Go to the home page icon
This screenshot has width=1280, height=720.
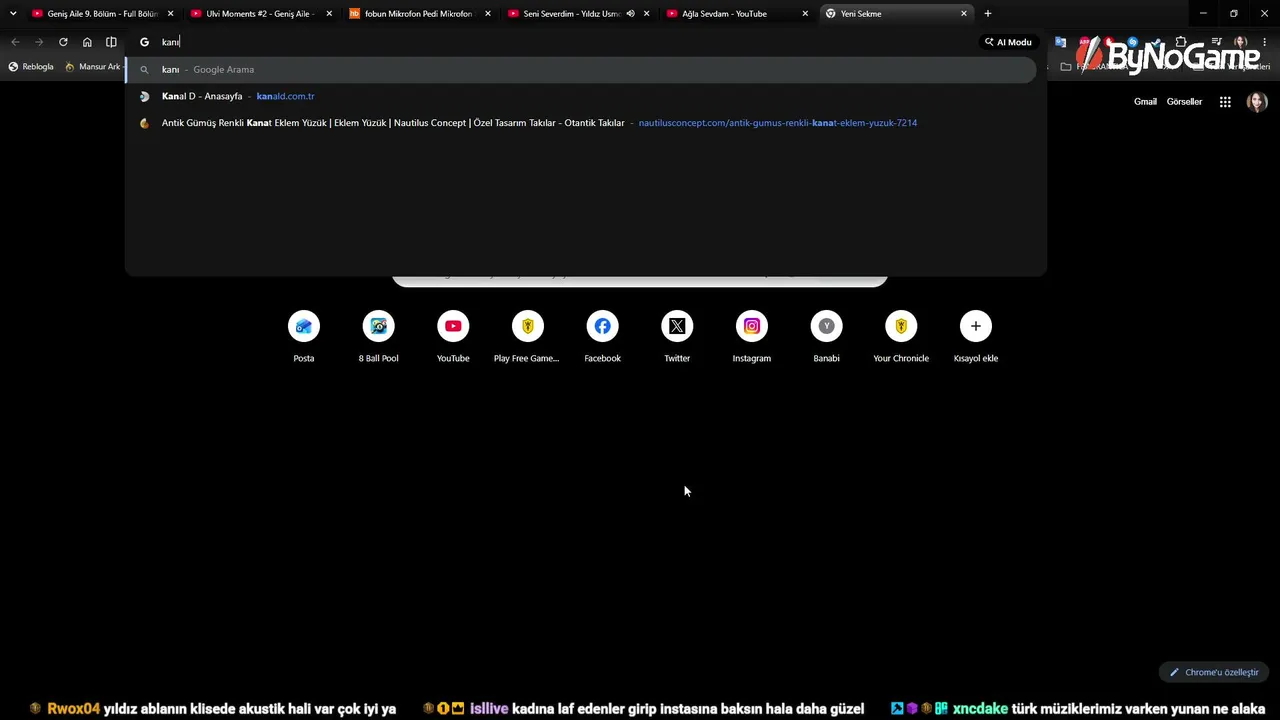point(87,42)
